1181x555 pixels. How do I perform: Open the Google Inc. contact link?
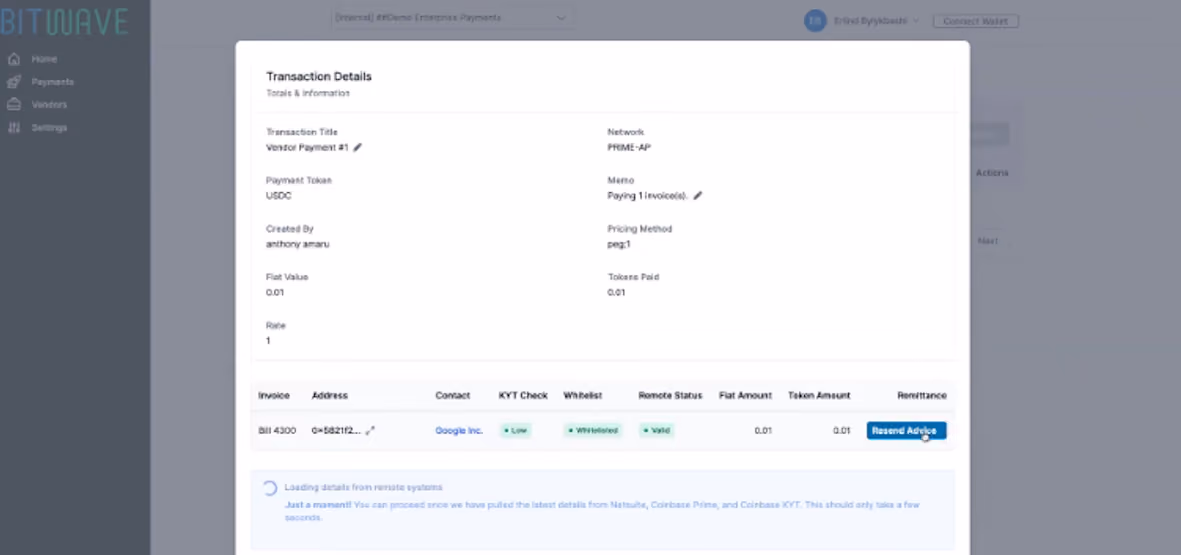(459, 431)
